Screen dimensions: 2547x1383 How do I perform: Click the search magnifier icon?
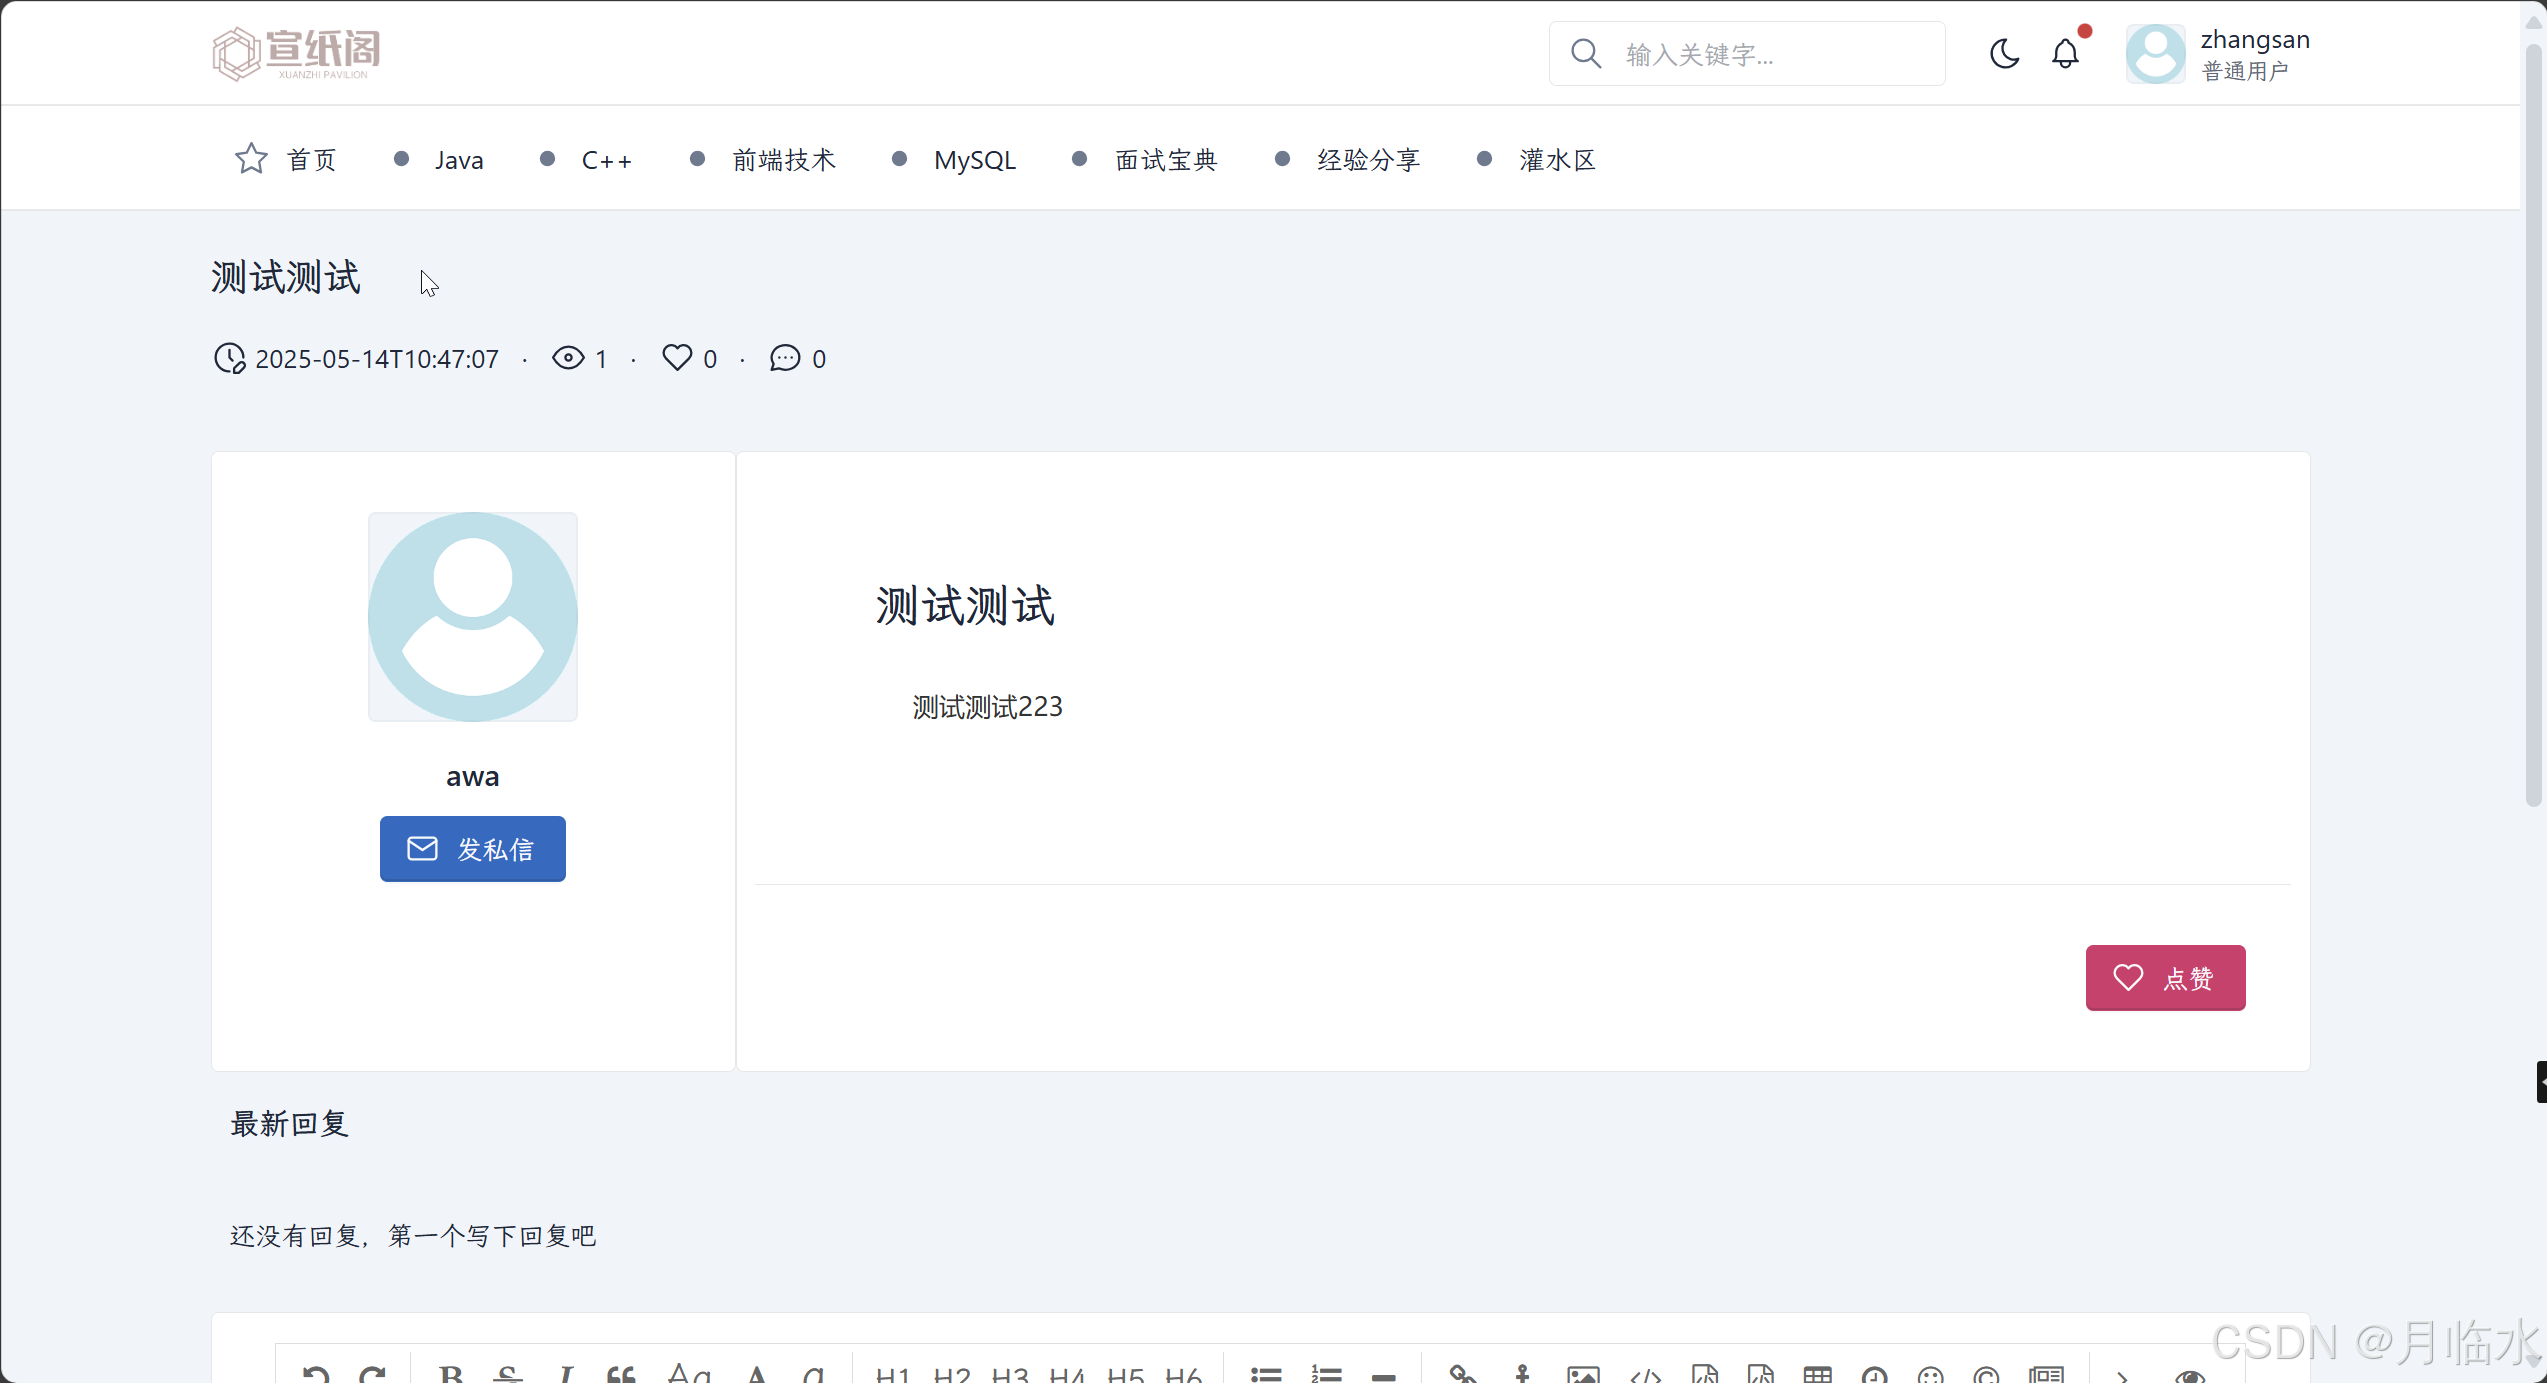coord(1586,53)
